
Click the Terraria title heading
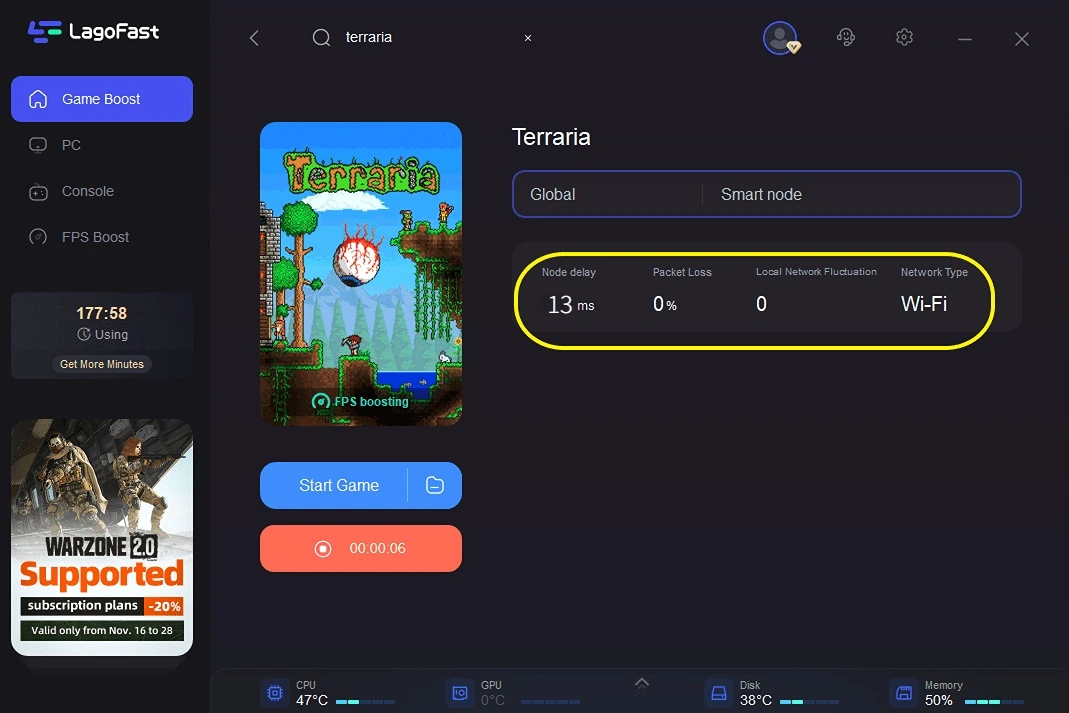[551, 137]
